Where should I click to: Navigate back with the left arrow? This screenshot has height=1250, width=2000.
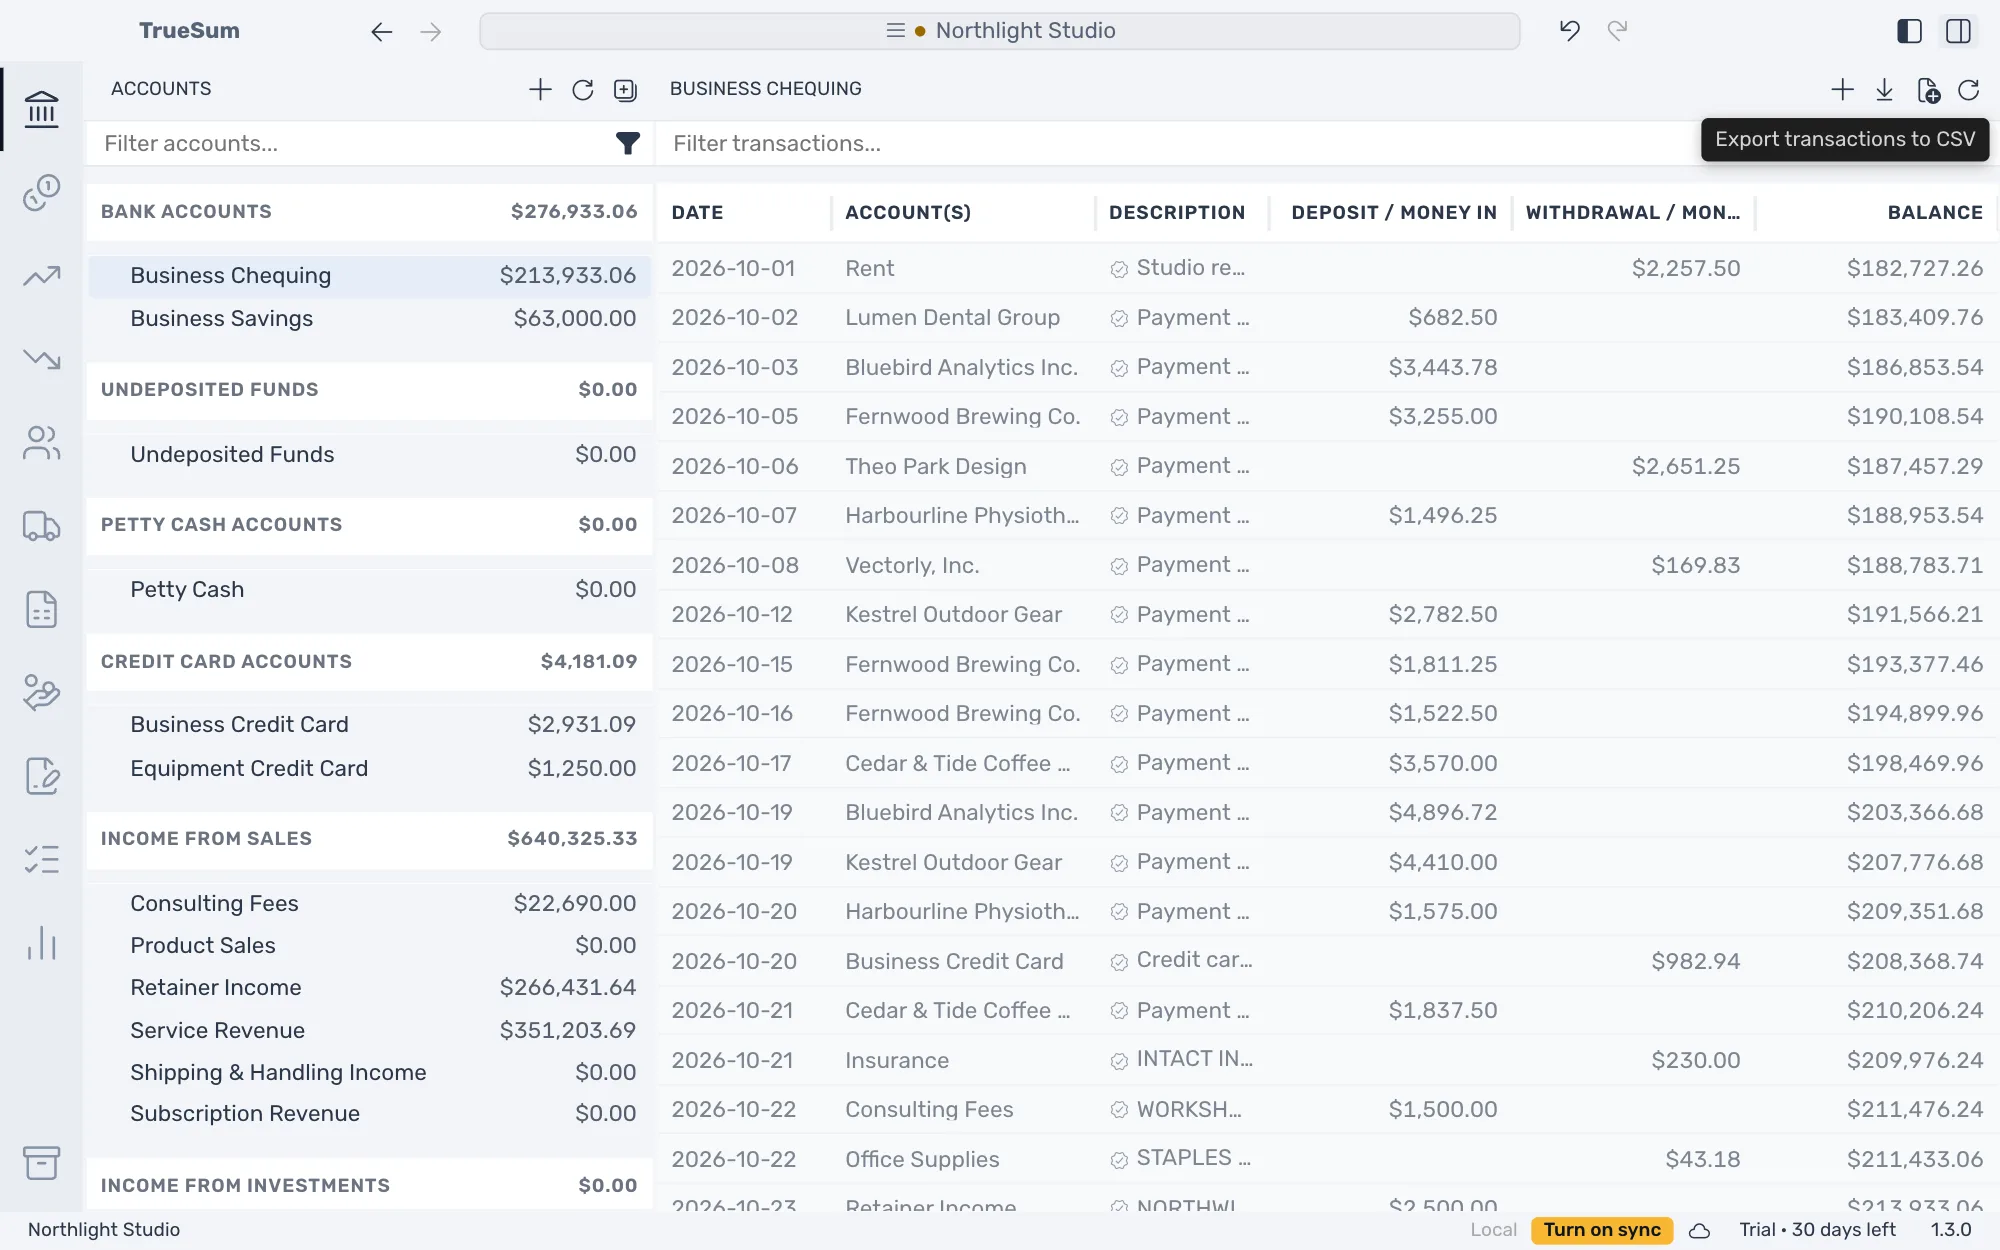click(381, 32)
